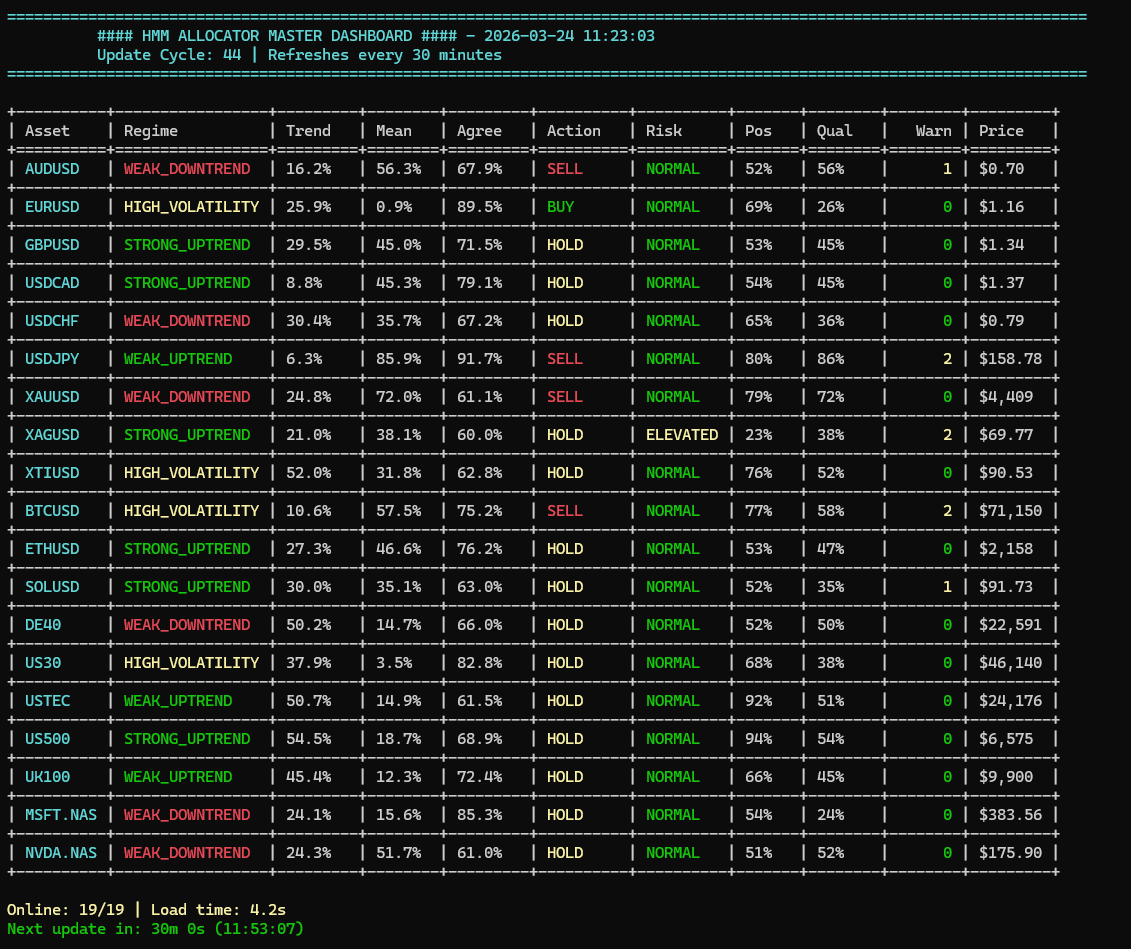
Task: Select the XAUUSD asset name
Action: [x=52, y=397]
